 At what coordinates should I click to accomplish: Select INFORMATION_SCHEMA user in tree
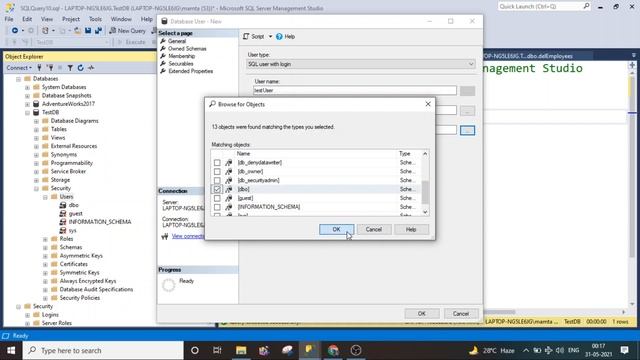click(x=100, y=222)
